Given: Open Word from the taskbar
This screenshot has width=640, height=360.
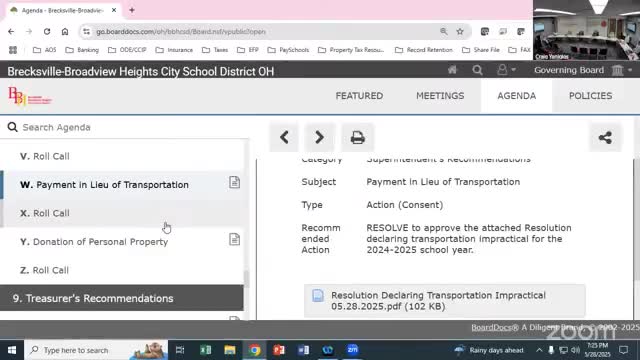Looking at the screenshot, I should [x=304, y=350].
